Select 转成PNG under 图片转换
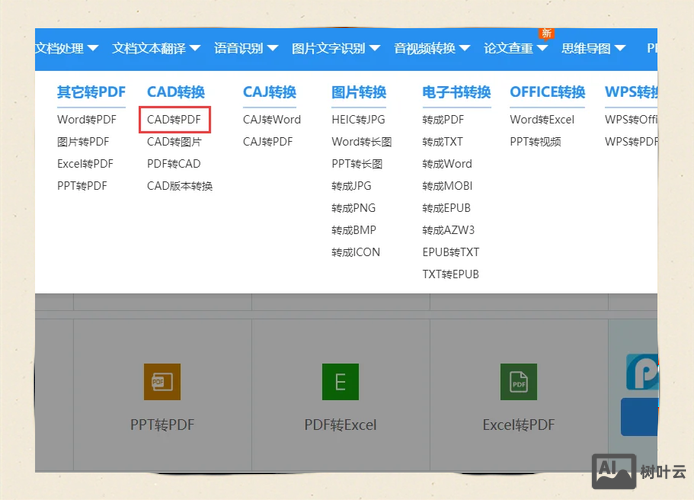 click(354, 208)
